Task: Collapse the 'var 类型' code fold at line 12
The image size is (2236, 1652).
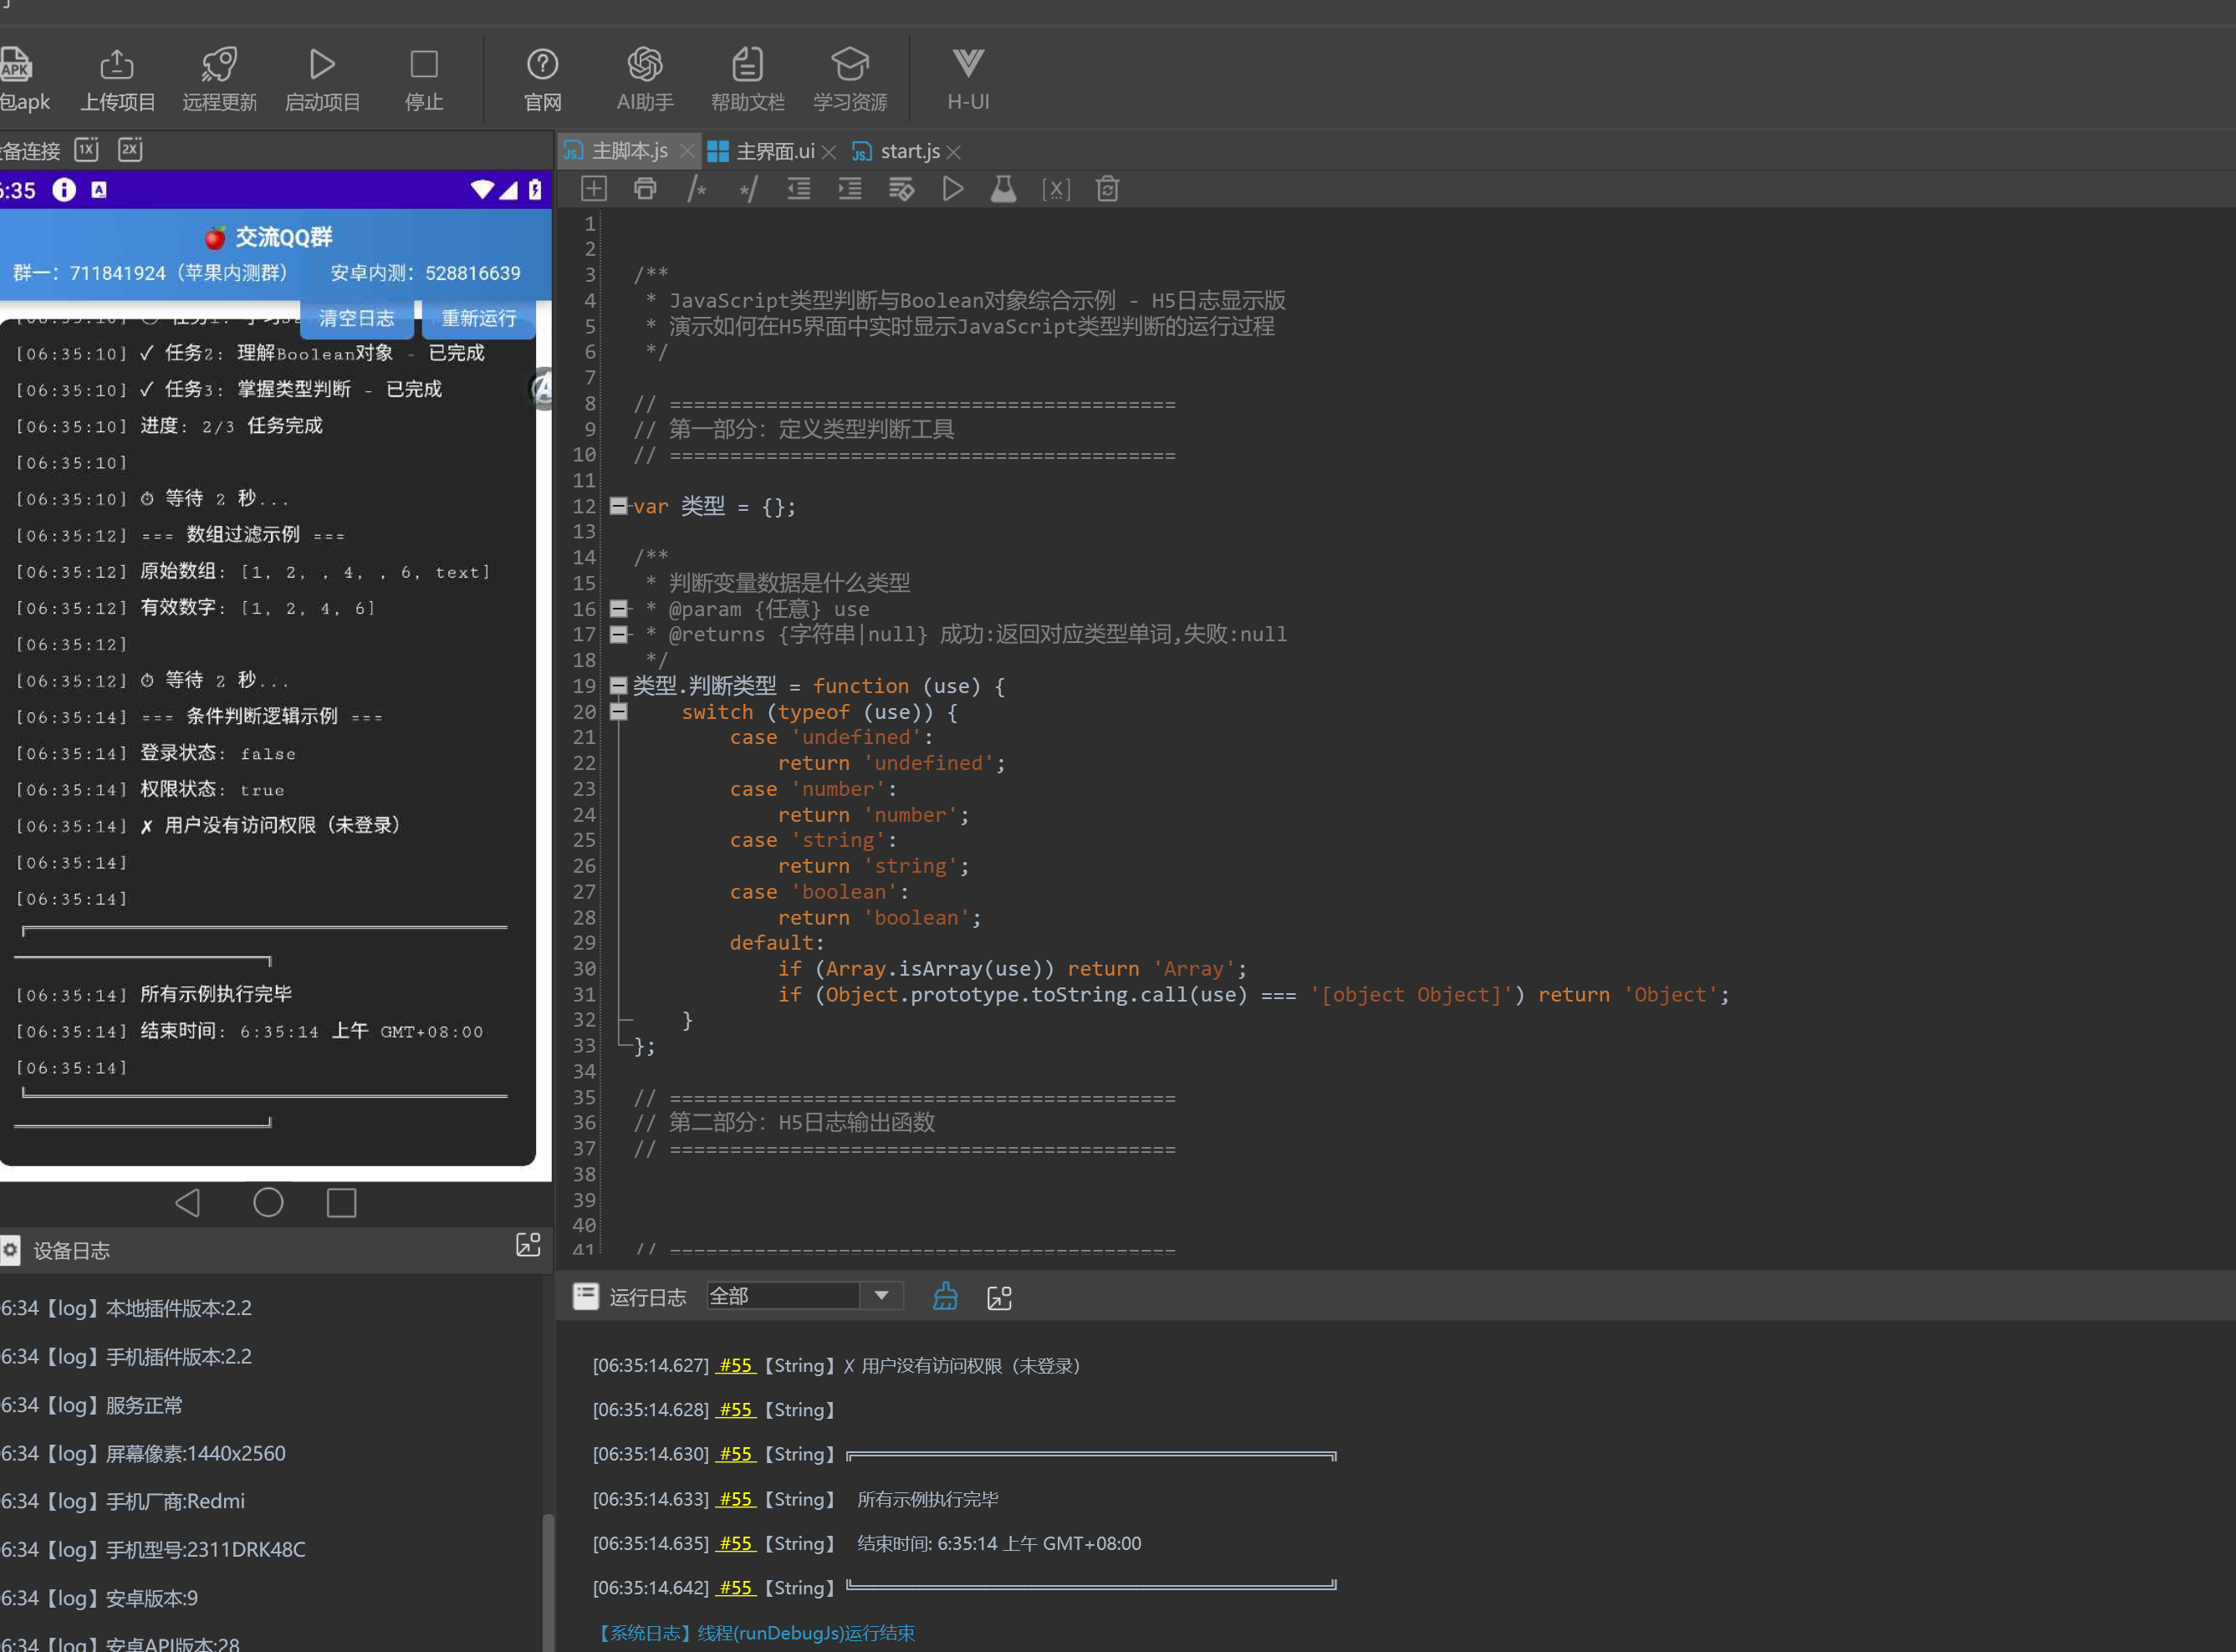Action: pyautogui.click(x=618, y=506)
